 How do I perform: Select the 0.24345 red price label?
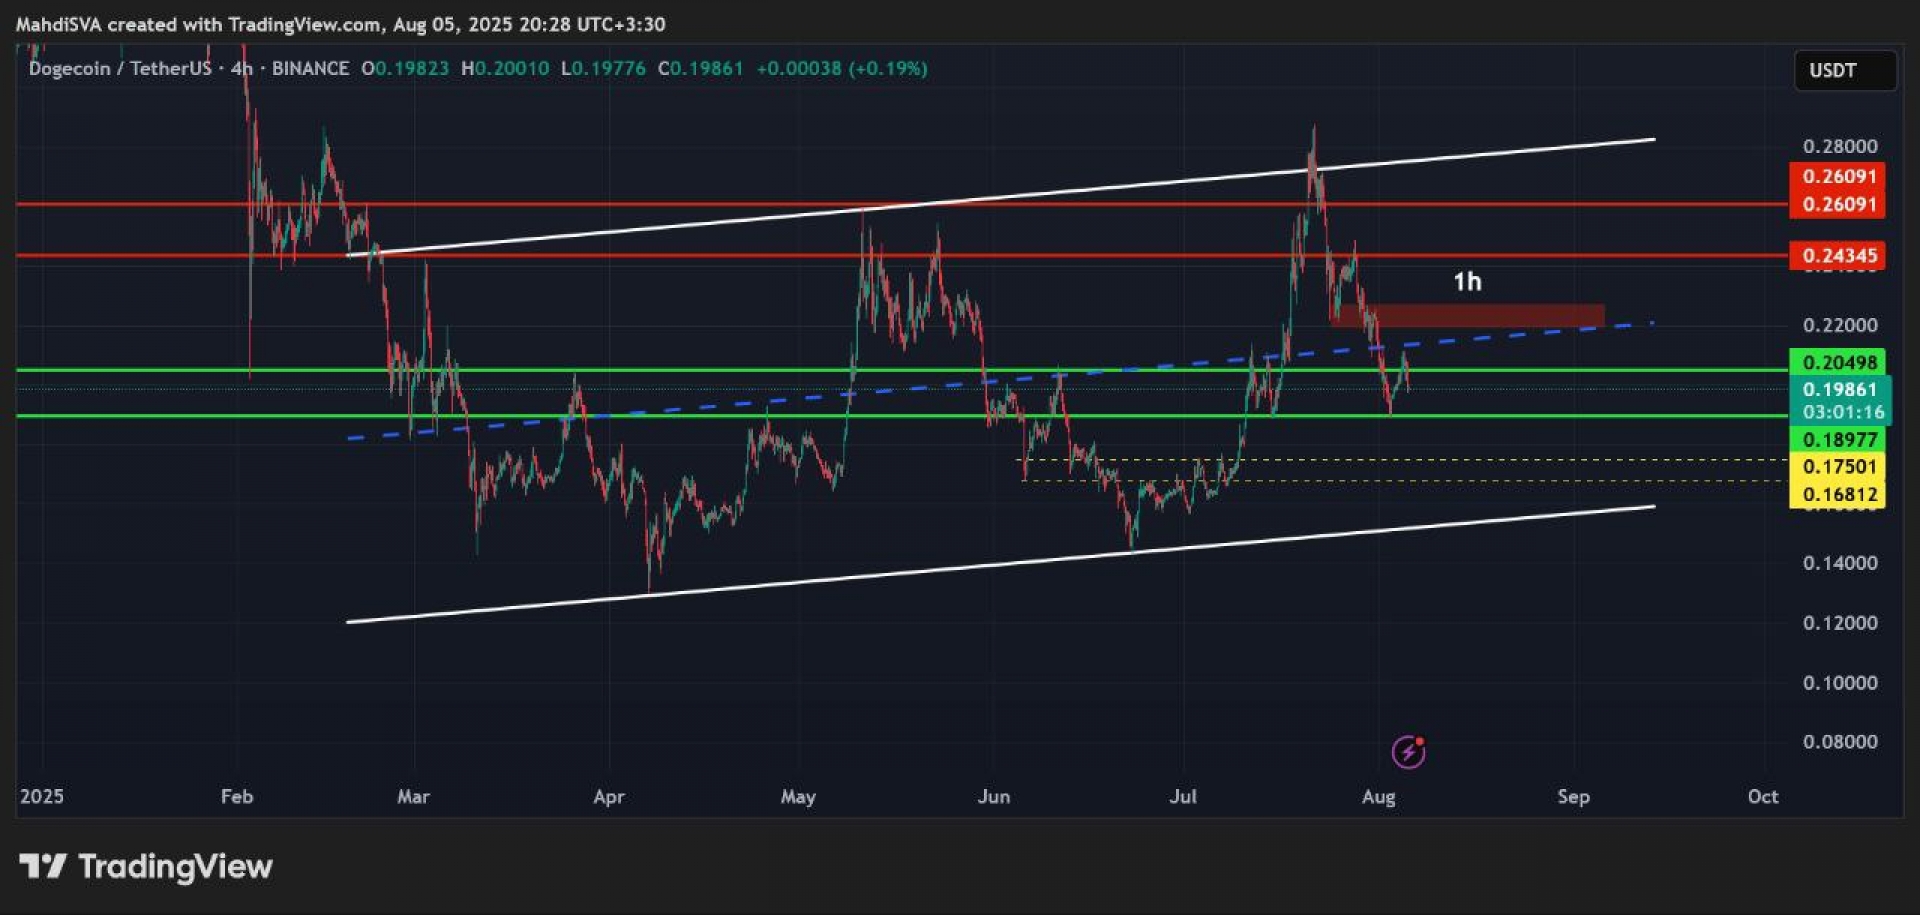1838,256
